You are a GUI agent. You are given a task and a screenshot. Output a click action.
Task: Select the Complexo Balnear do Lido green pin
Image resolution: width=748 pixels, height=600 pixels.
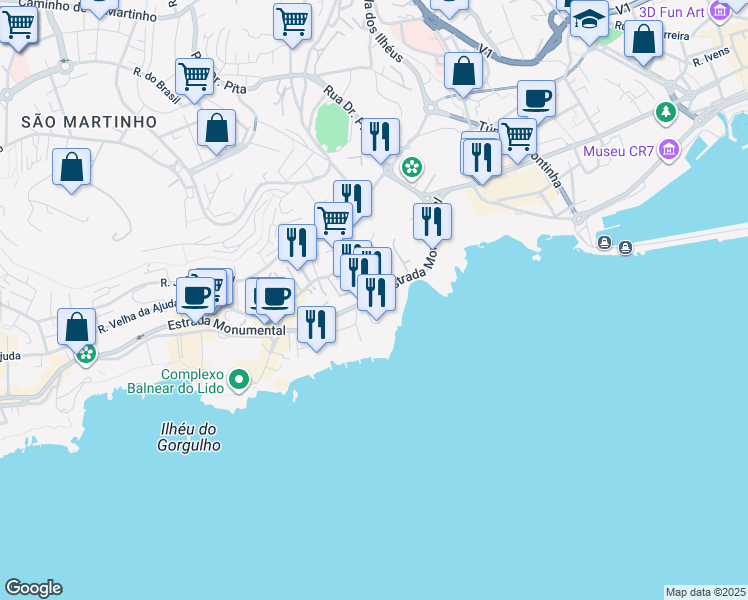238,380
